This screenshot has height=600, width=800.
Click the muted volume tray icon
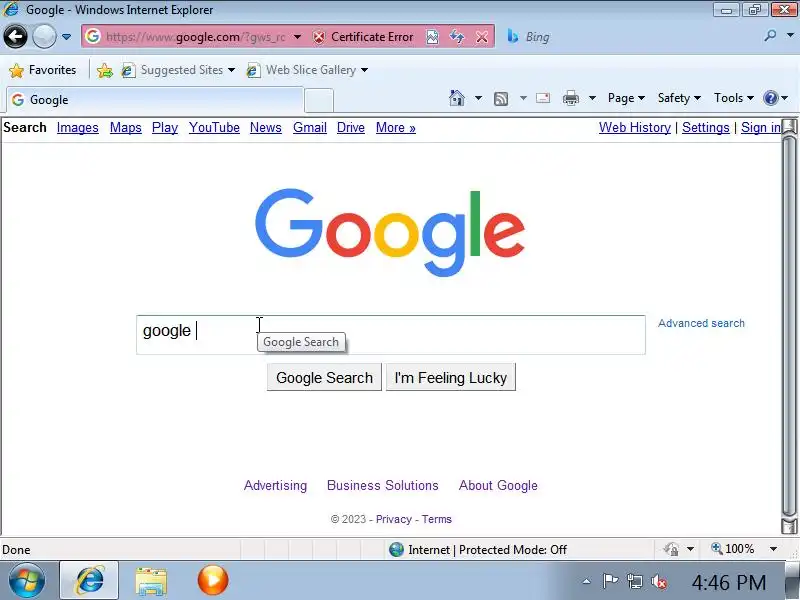(x=659, y=582)
